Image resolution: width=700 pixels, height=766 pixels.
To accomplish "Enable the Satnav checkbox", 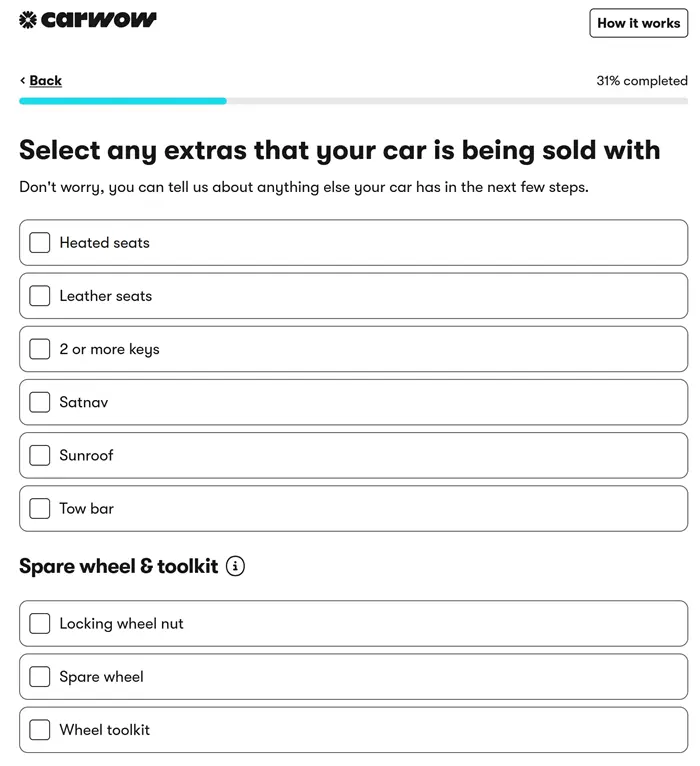I will pyautogui.click(x=40, y=402).
